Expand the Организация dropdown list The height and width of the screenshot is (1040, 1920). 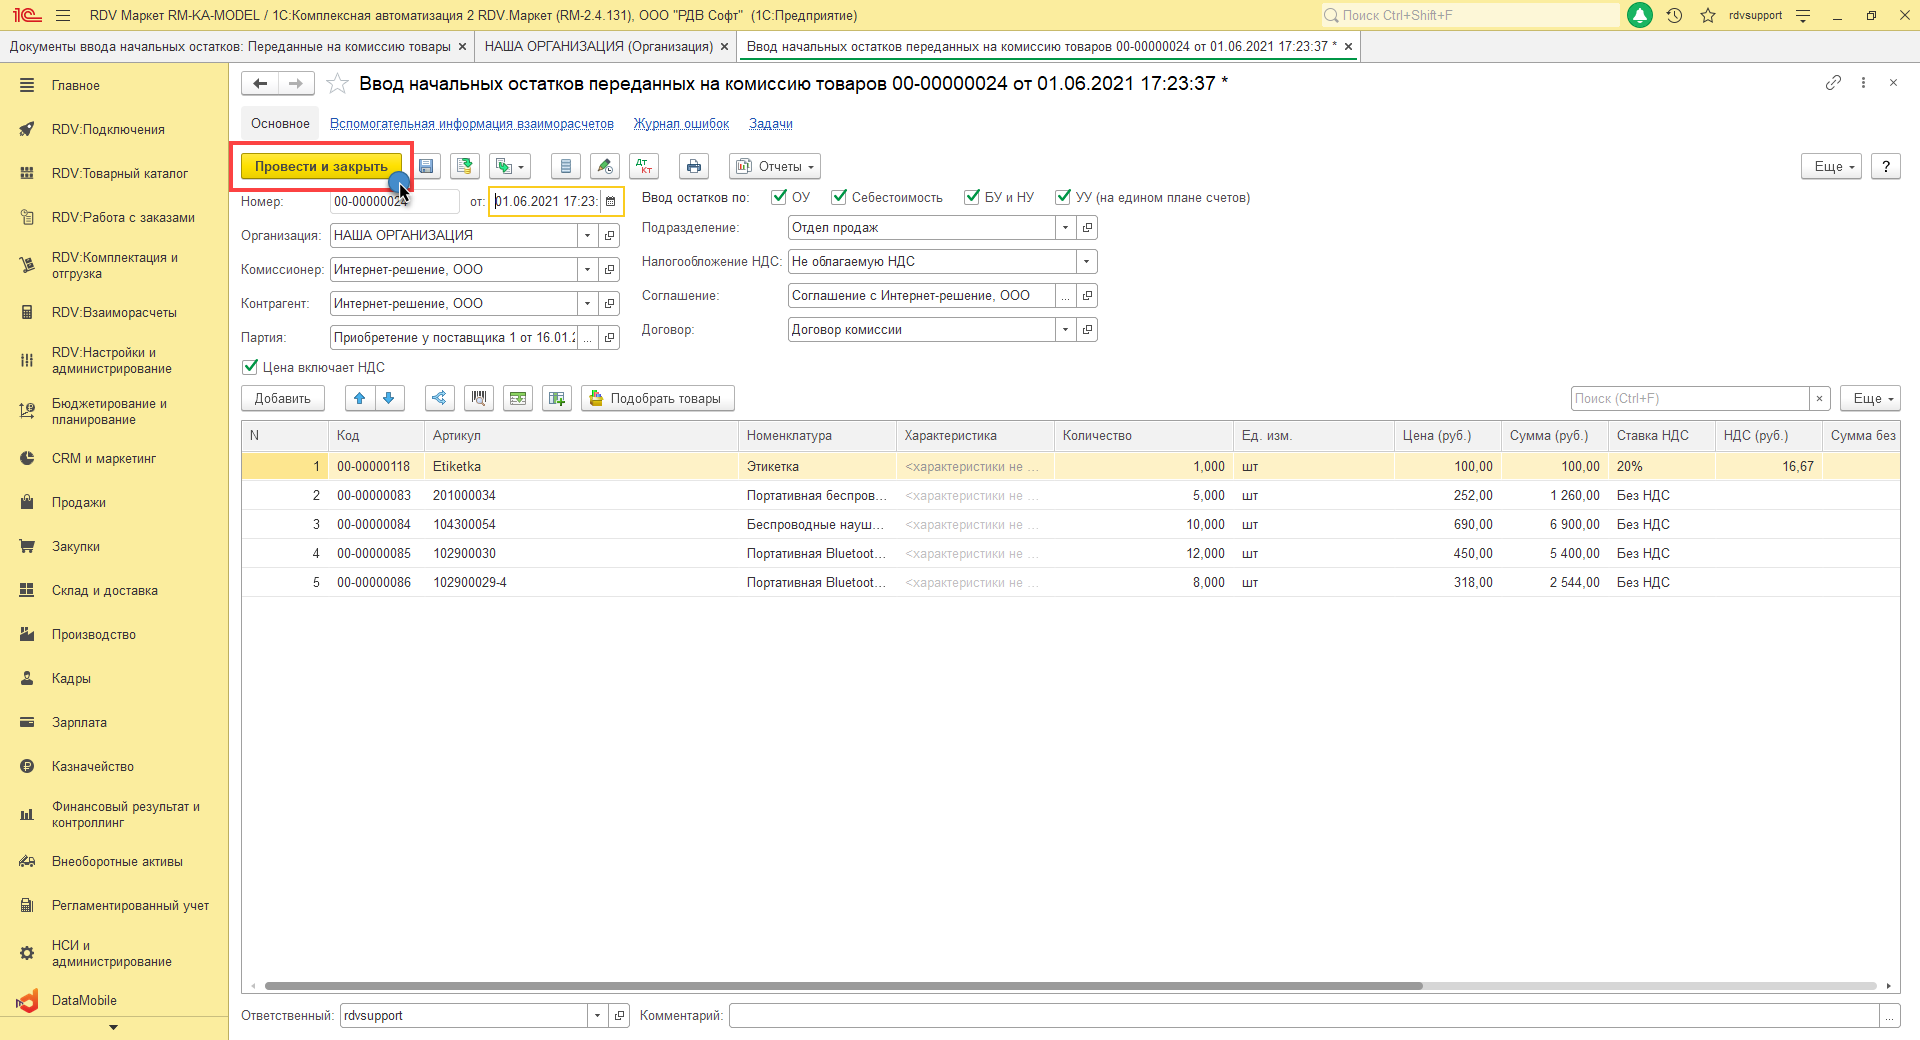click(x=587, y=236)
